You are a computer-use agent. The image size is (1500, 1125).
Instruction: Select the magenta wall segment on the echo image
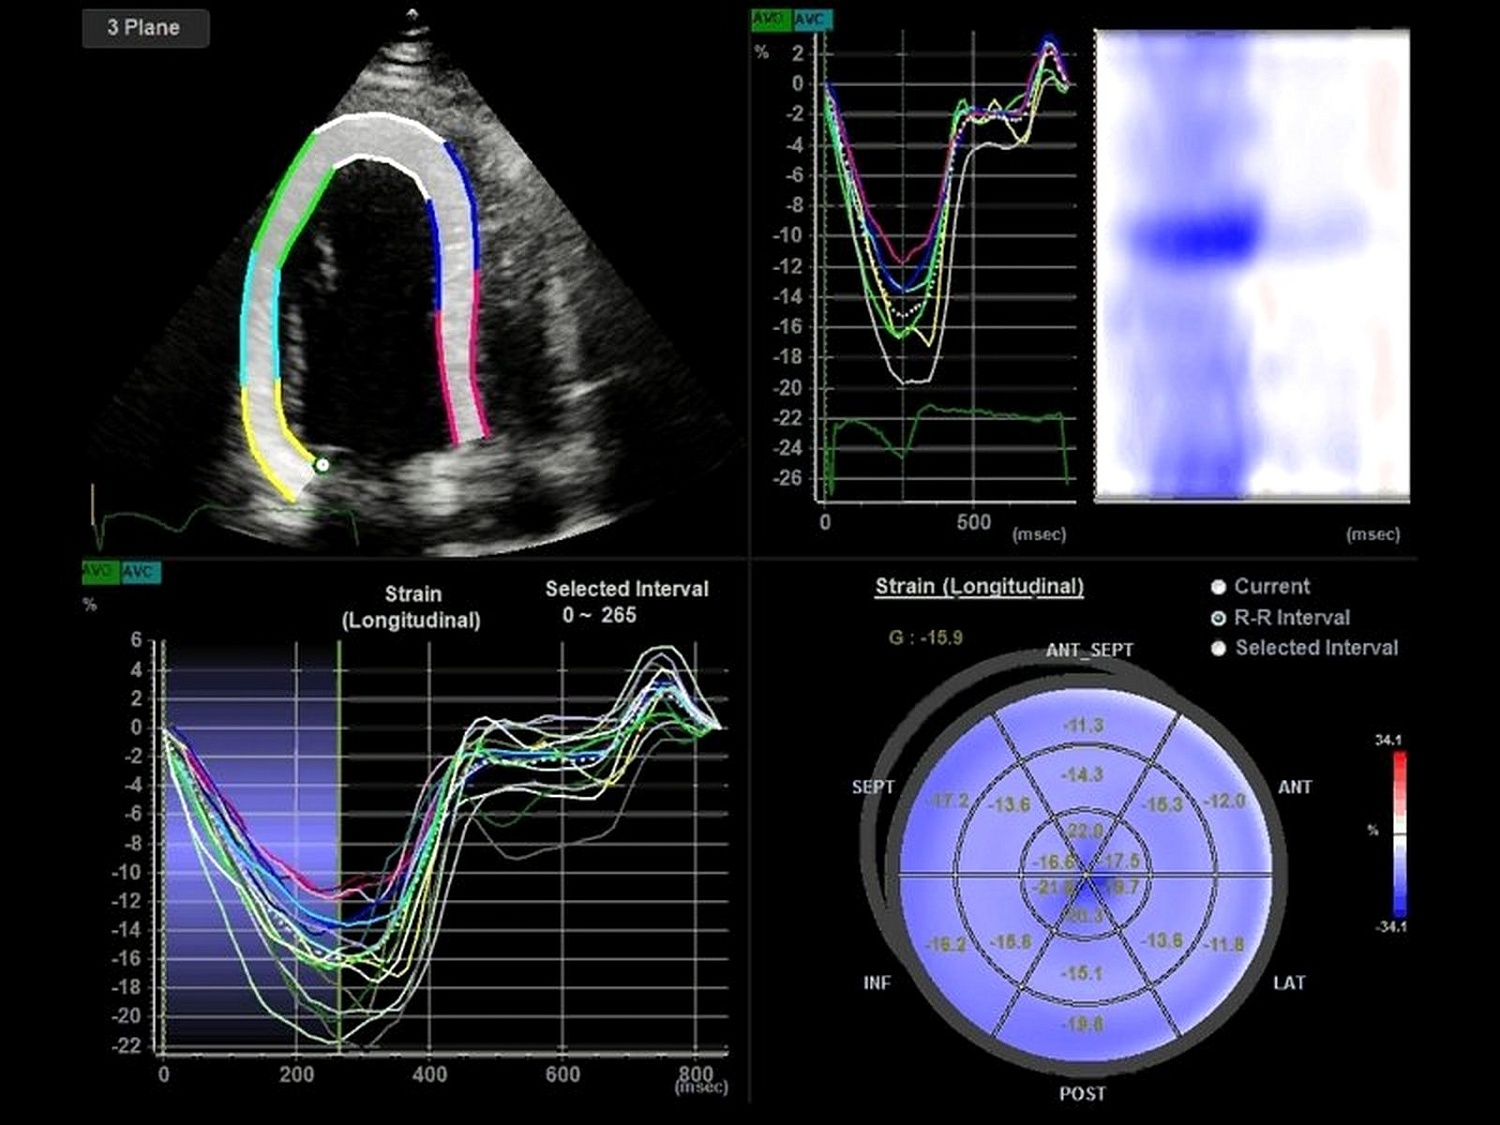(461, 360)
